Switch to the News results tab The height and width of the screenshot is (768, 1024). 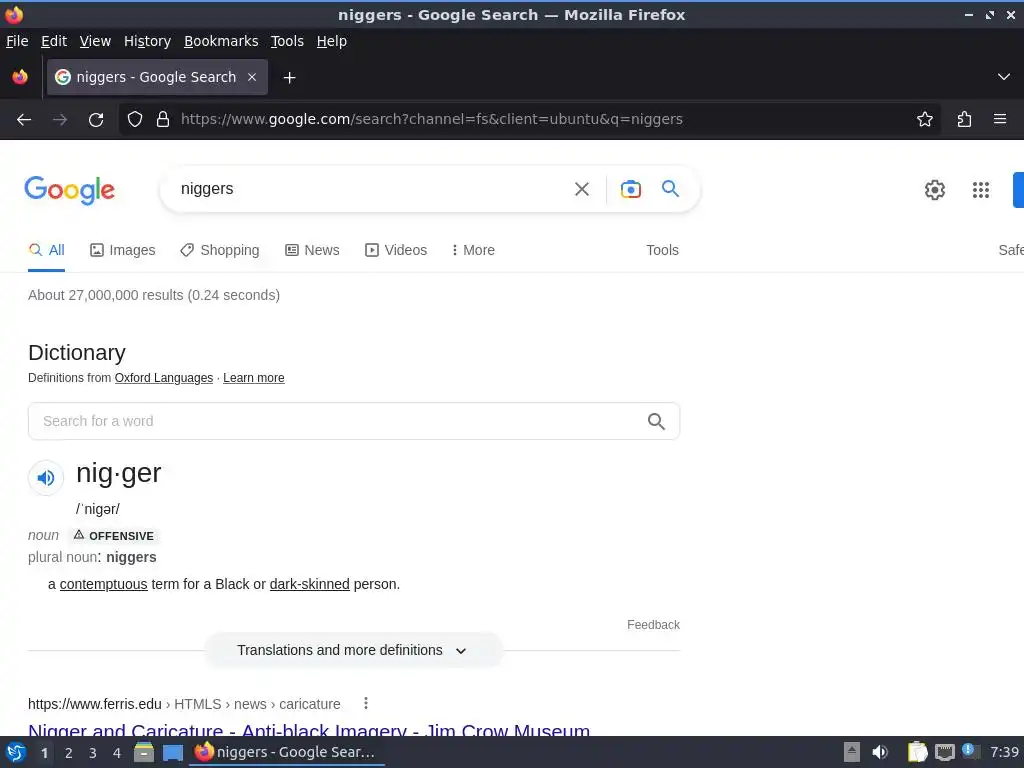(312, 250)
